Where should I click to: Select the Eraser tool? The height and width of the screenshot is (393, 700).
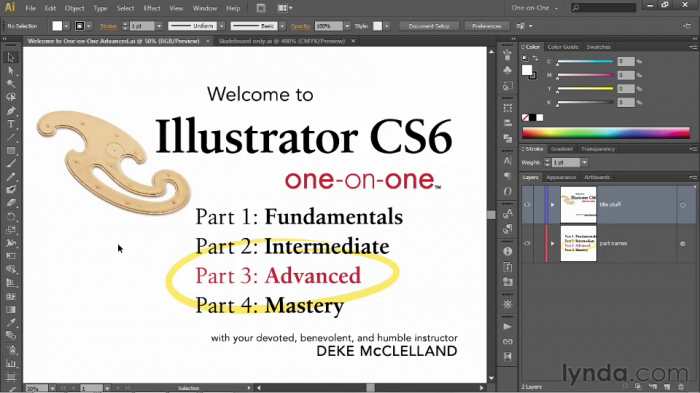11,203
